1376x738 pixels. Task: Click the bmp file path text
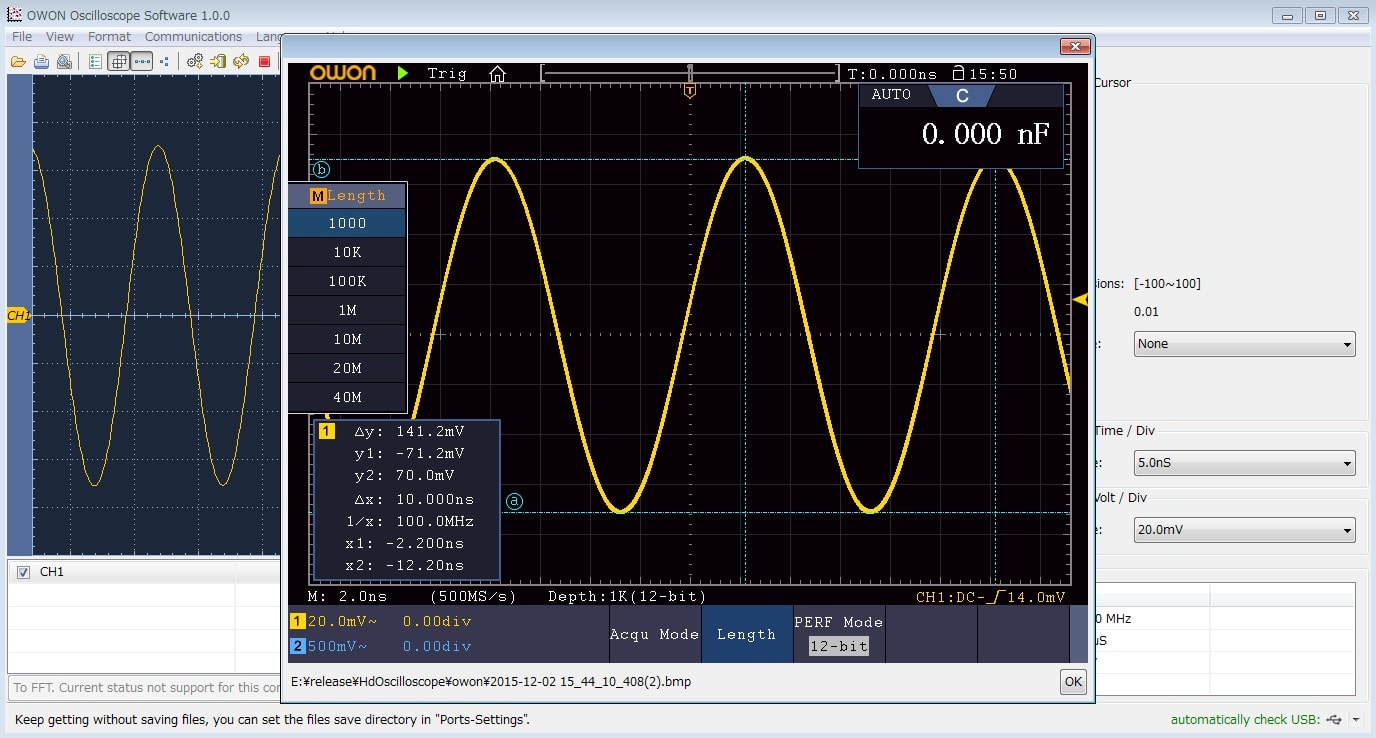[490, 682]
